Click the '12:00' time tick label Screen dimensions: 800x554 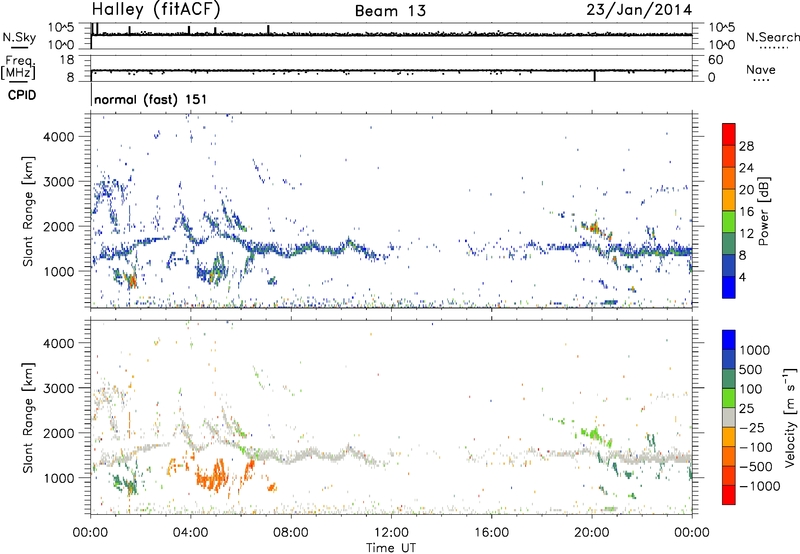pos(391,533)
